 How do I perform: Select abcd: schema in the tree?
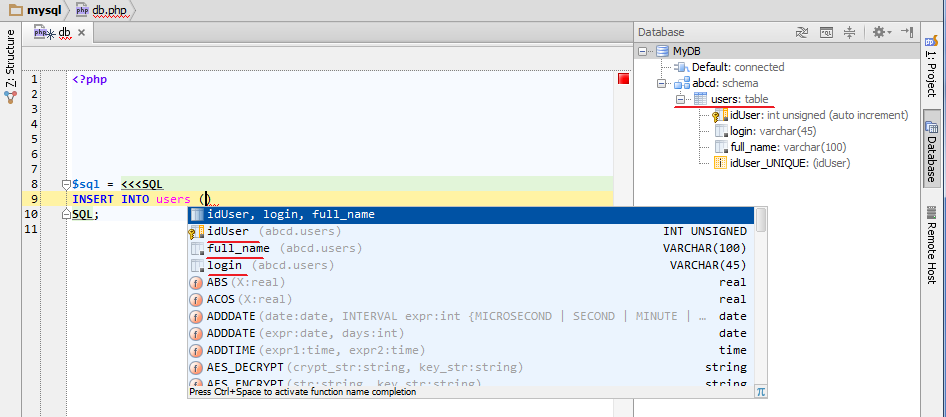pos(717,83)
